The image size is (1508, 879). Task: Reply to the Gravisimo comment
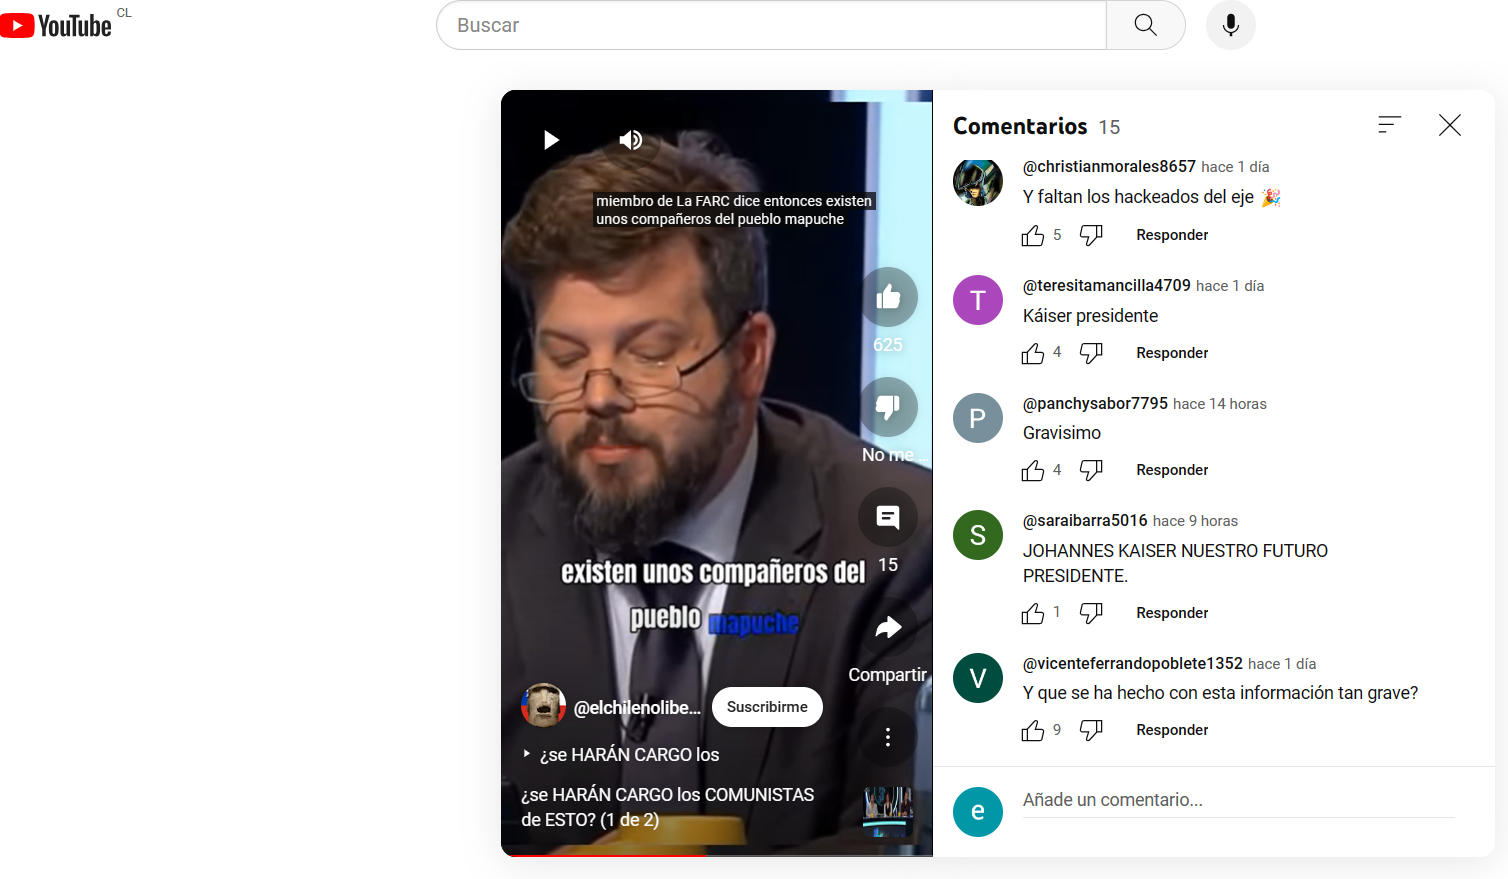(1172, 470)
